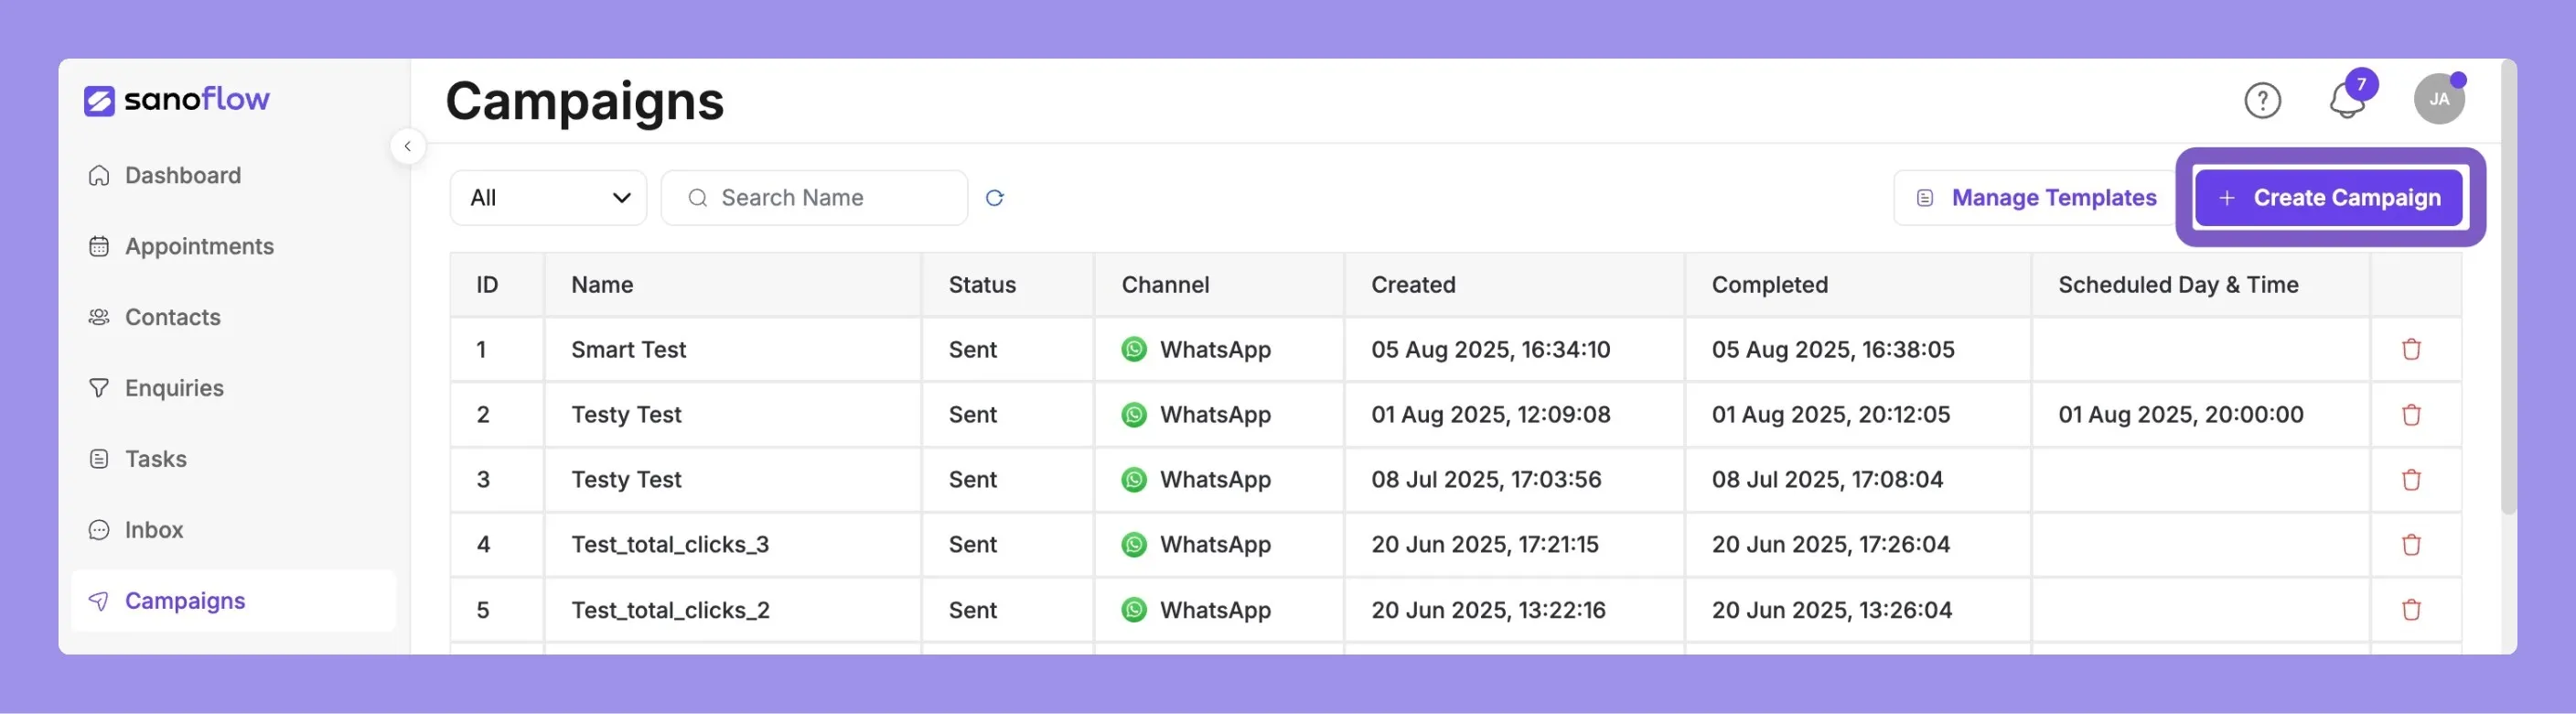Open the All status filter dropdown

[x=548, y=198]
